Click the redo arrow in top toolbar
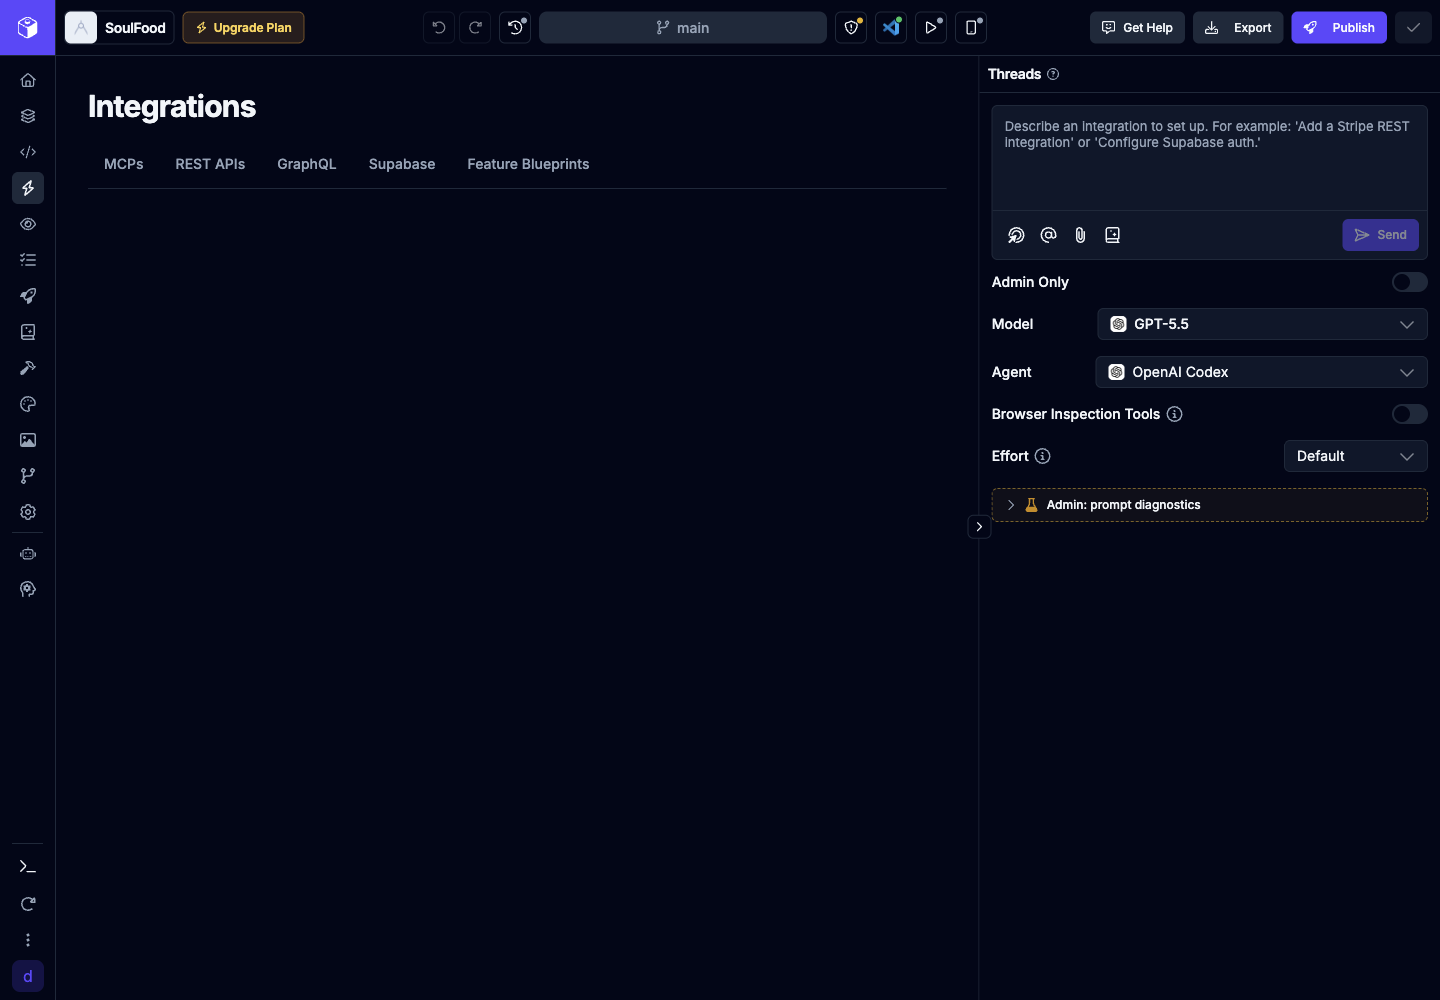This screenshot has height=1000, width=1440. point(475,28)
